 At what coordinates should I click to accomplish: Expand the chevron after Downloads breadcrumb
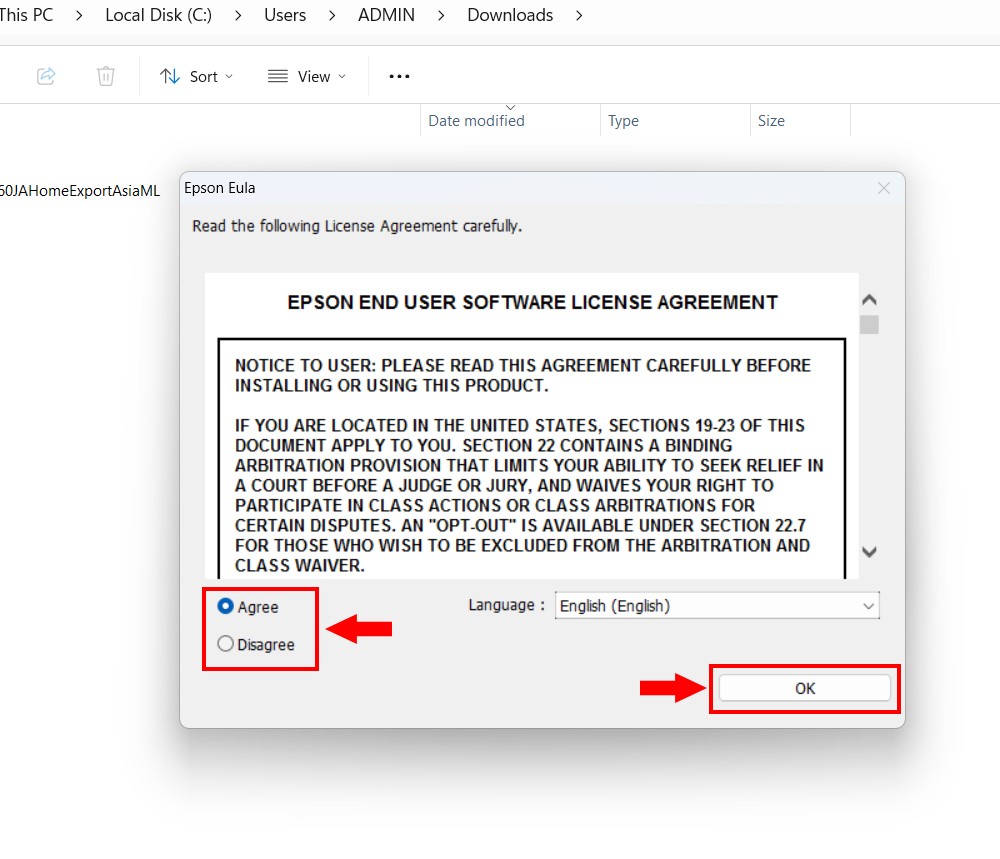pyautogui.click(x=579, y=15)
